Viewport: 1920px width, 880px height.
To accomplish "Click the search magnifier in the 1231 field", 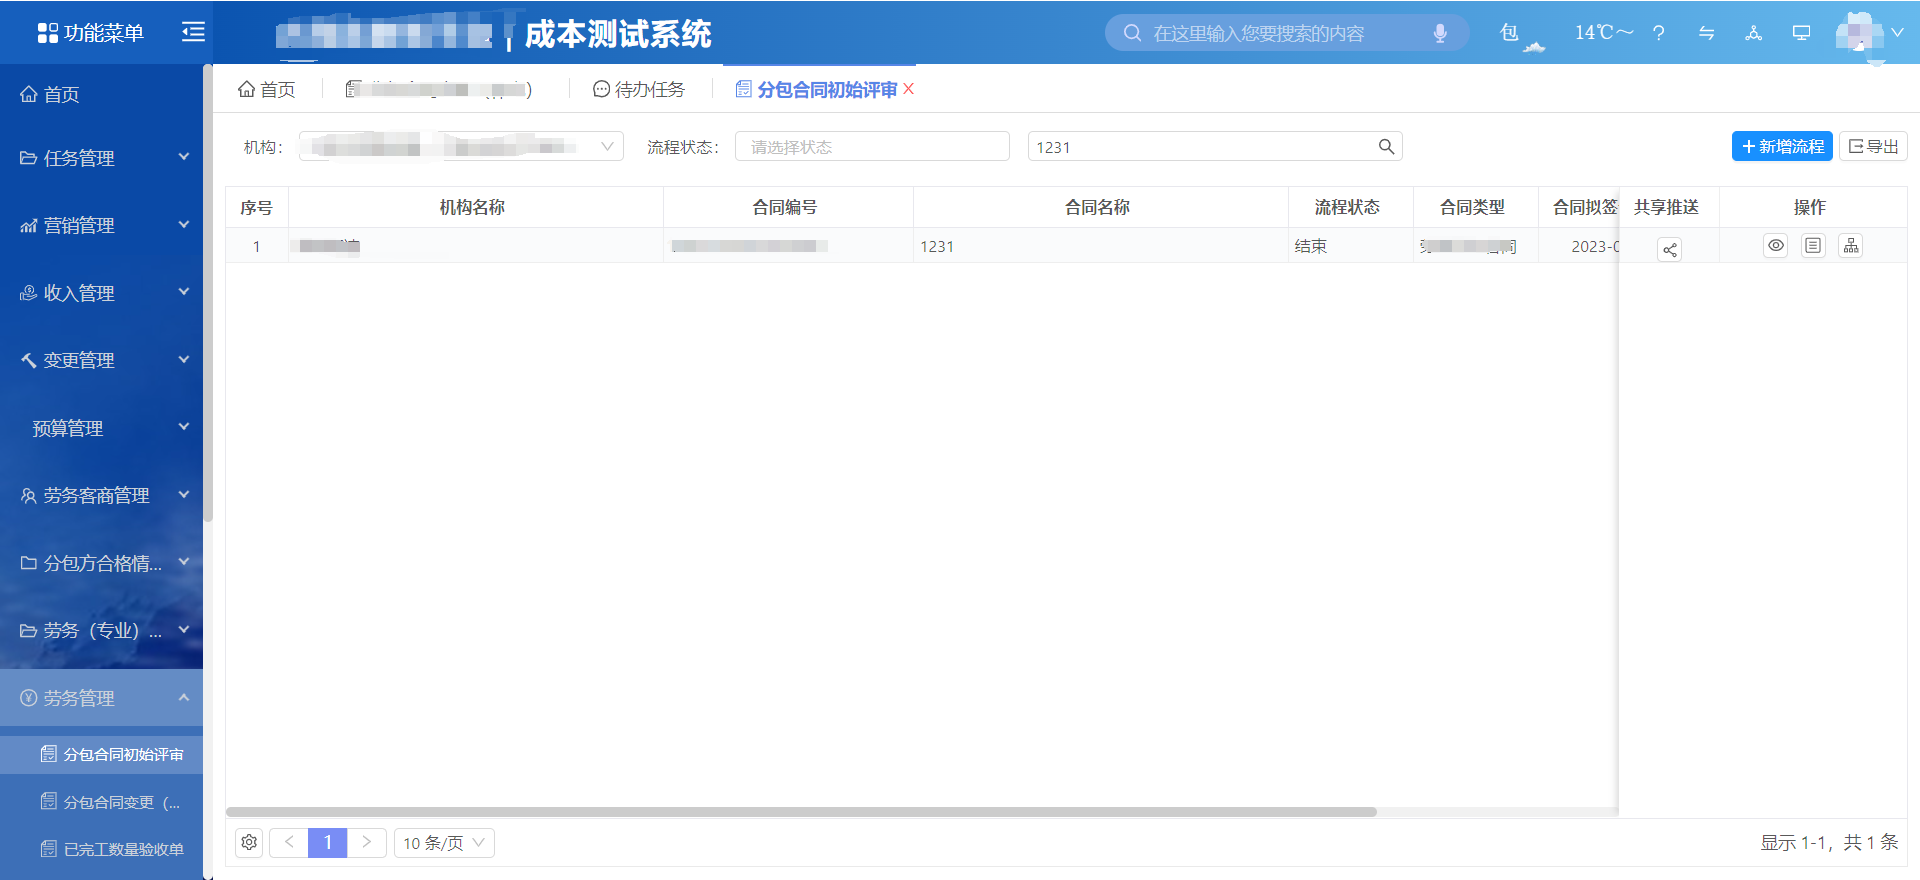I will point(1386,146).
